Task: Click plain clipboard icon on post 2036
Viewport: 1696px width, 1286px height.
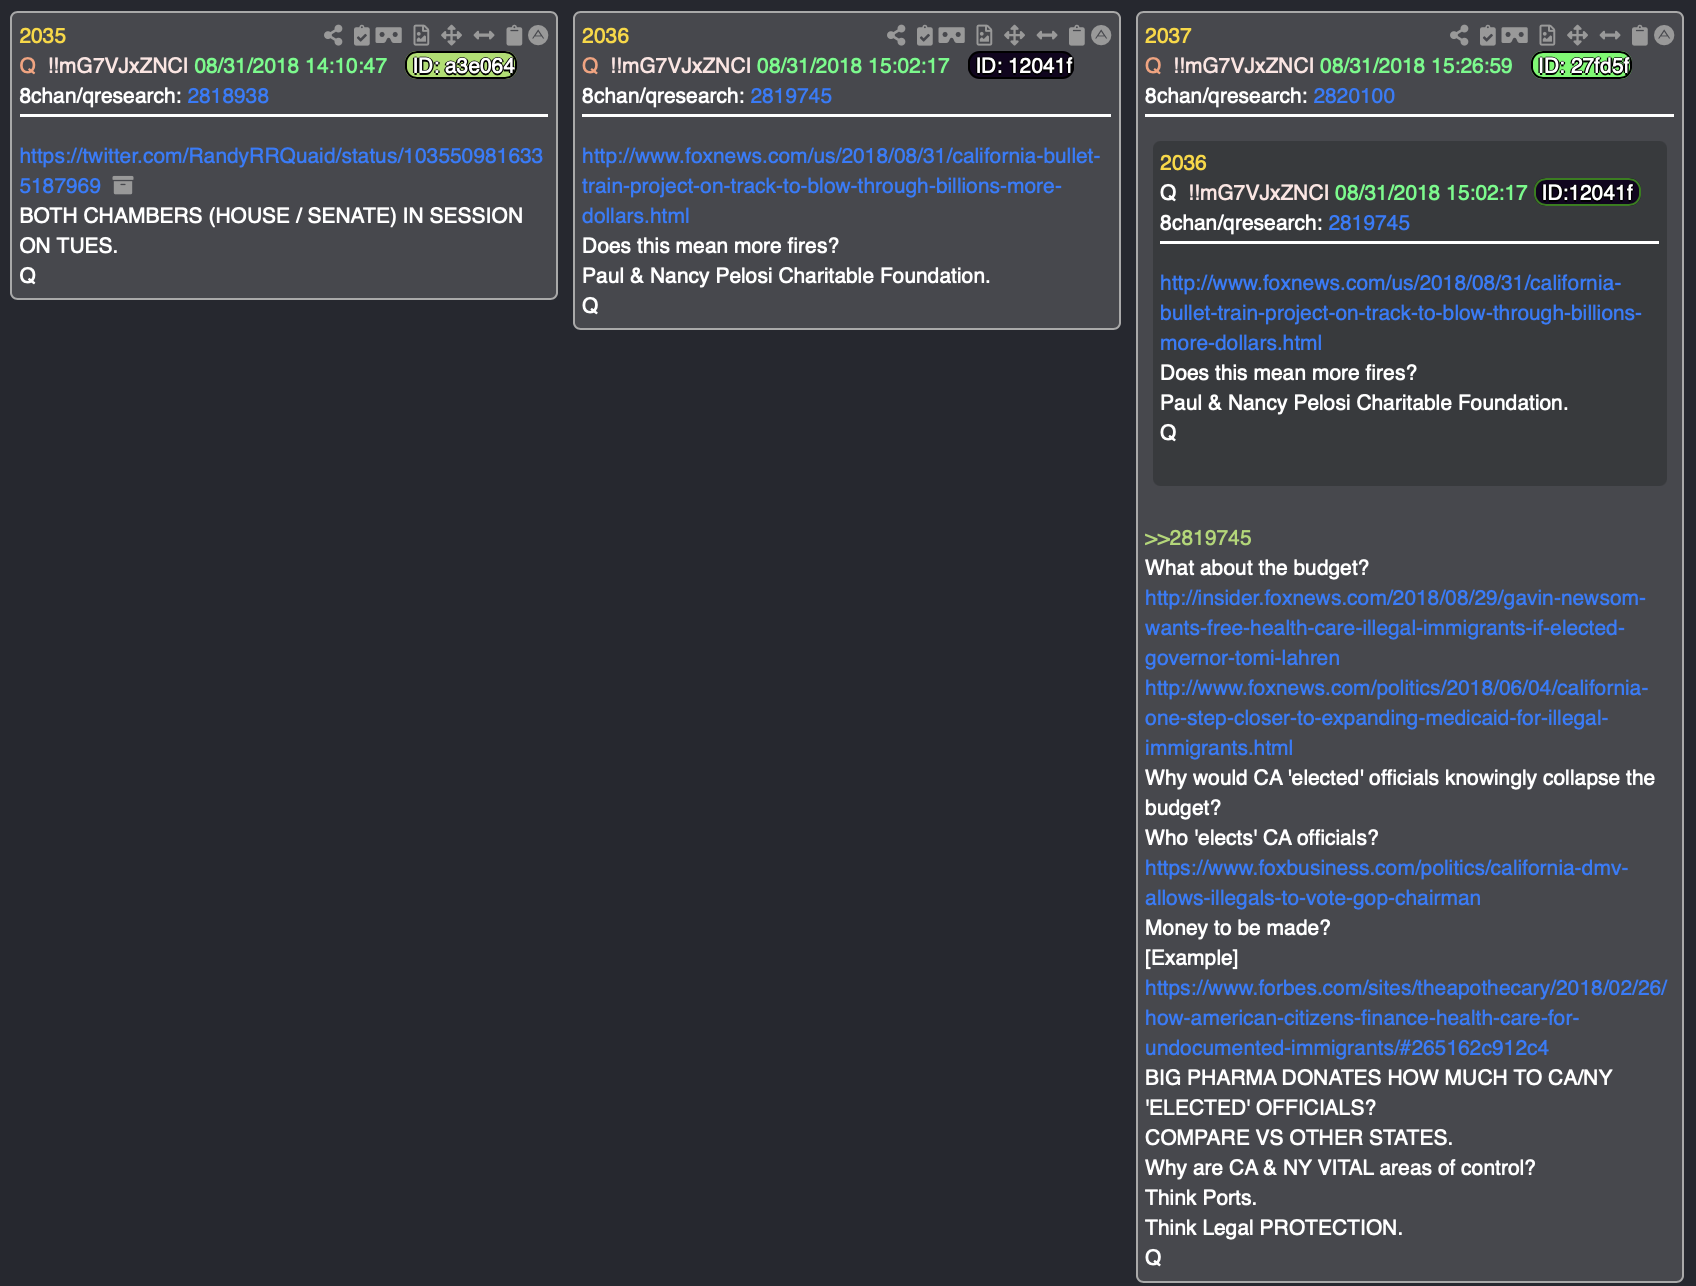Action: coord(1077,36)
